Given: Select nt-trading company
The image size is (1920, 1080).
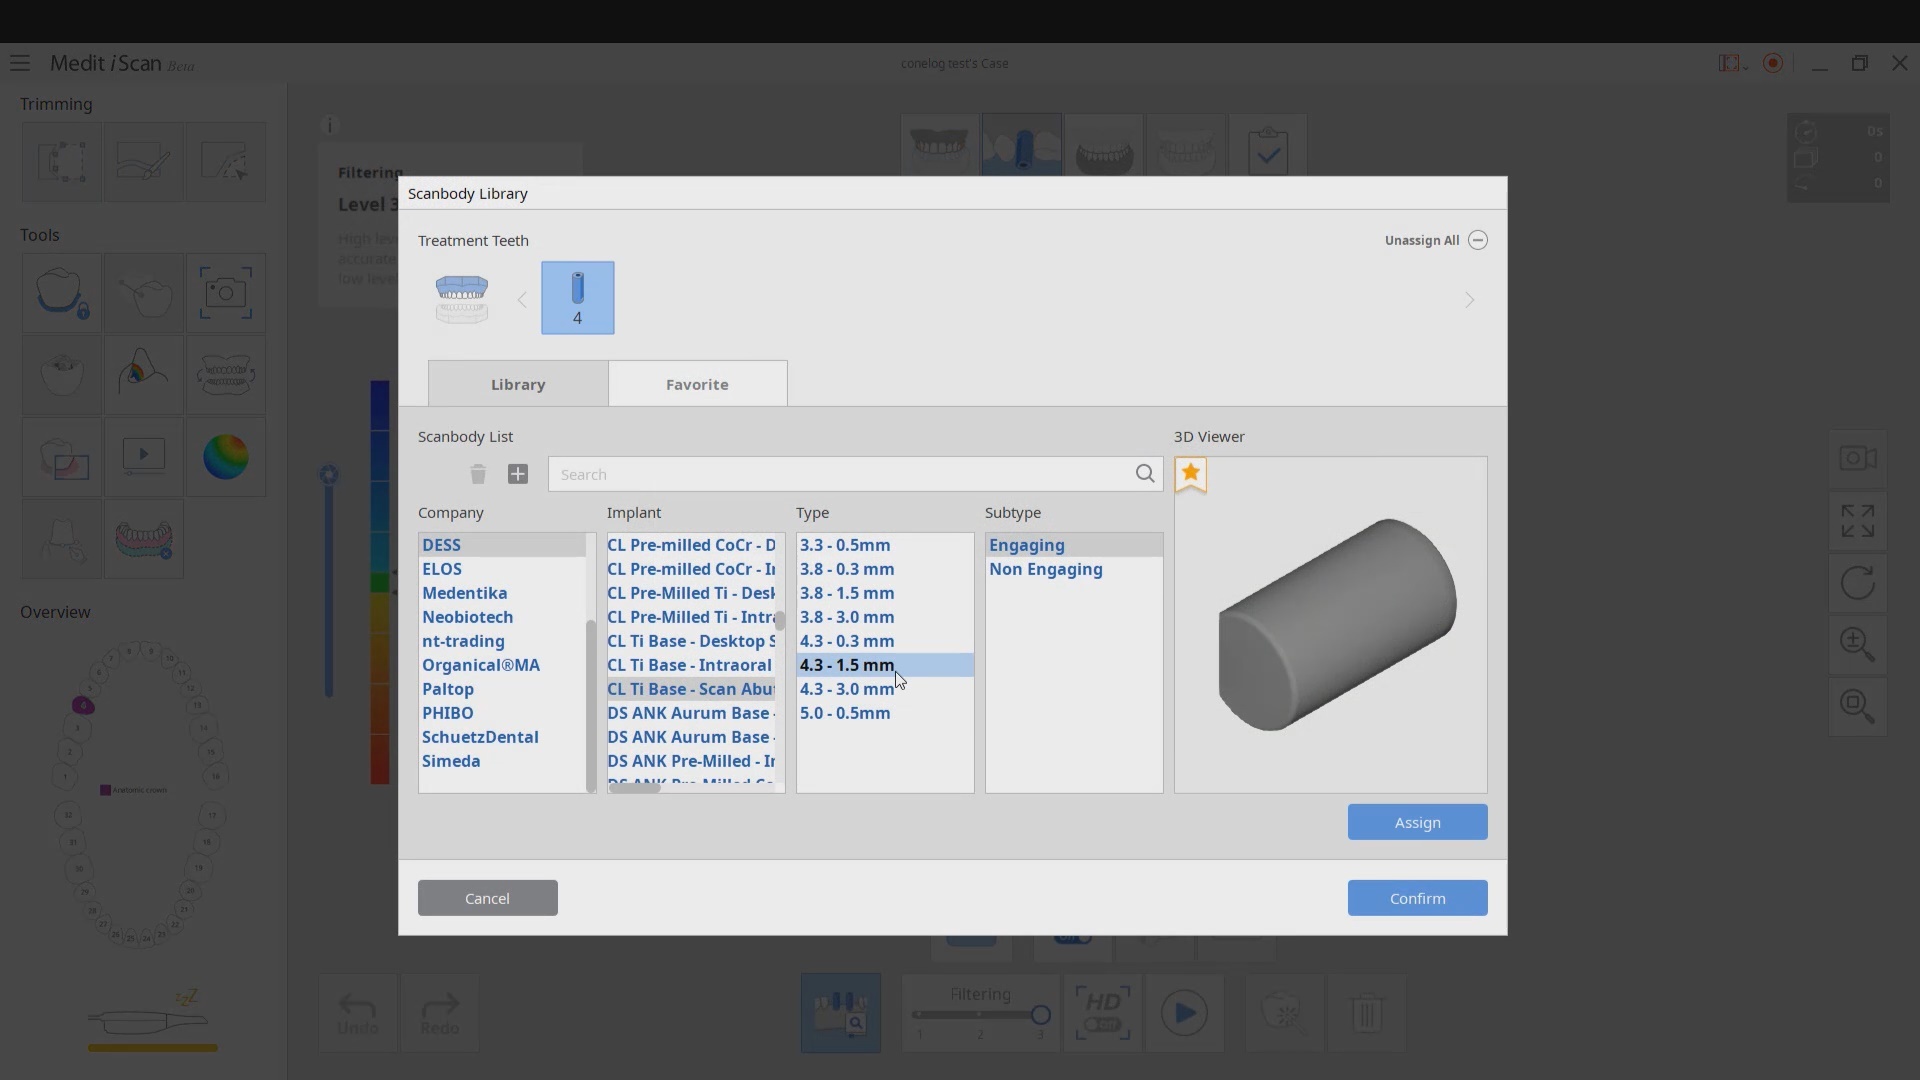Looking at the screenshot, I should pos(502,641).
